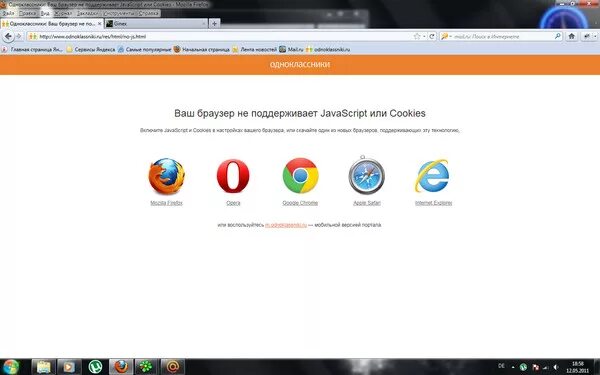Click the volume speaker tray icon
Image resolution: width=600 pixels, height=375 pixels.
pyautogui.click(x=556, y=367)
